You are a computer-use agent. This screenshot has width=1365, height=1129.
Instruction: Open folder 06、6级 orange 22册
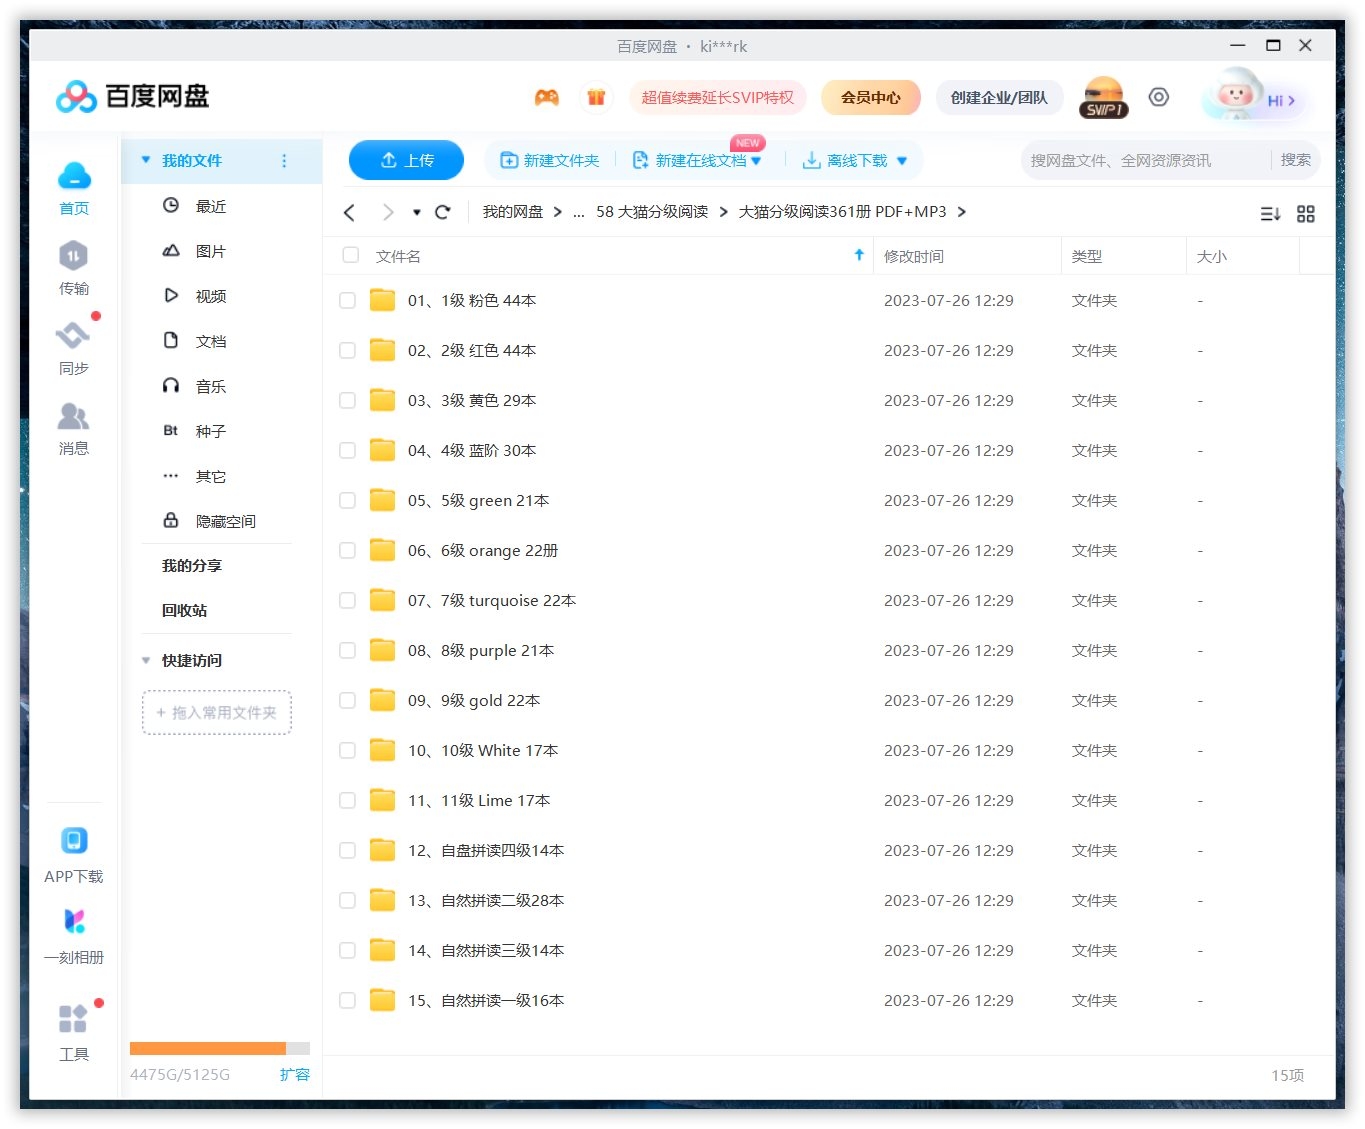pos(484,550)
